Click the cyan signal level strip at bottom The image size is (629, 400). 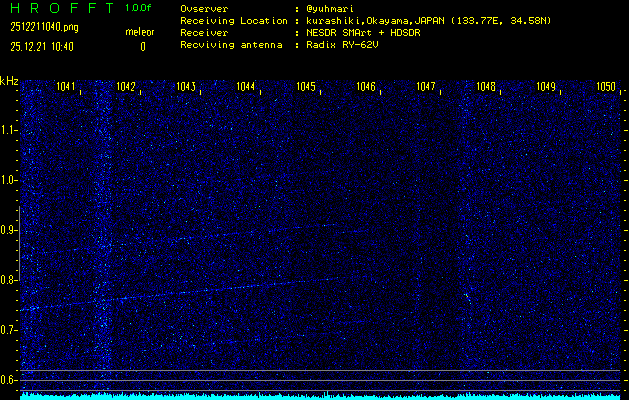320,395
